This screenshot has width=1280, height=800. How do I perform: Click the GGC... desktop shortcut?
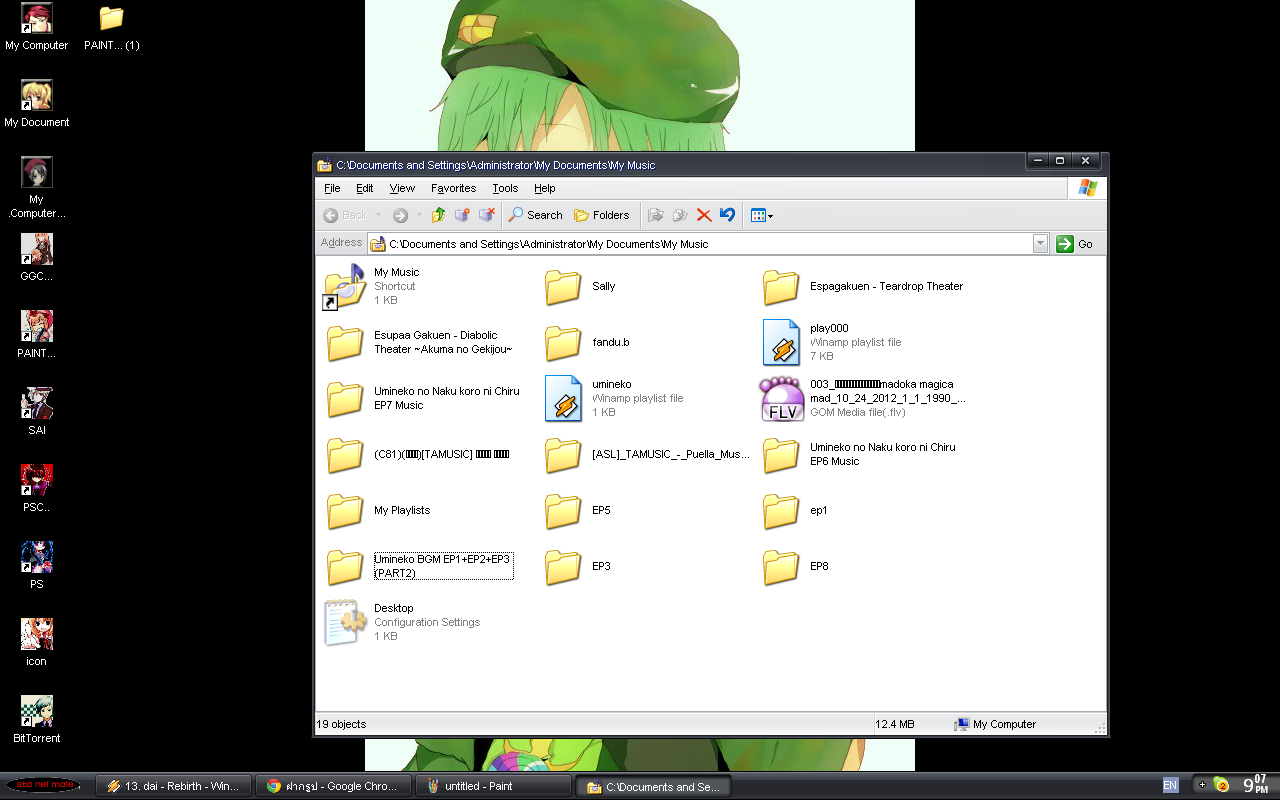point(37,250)
